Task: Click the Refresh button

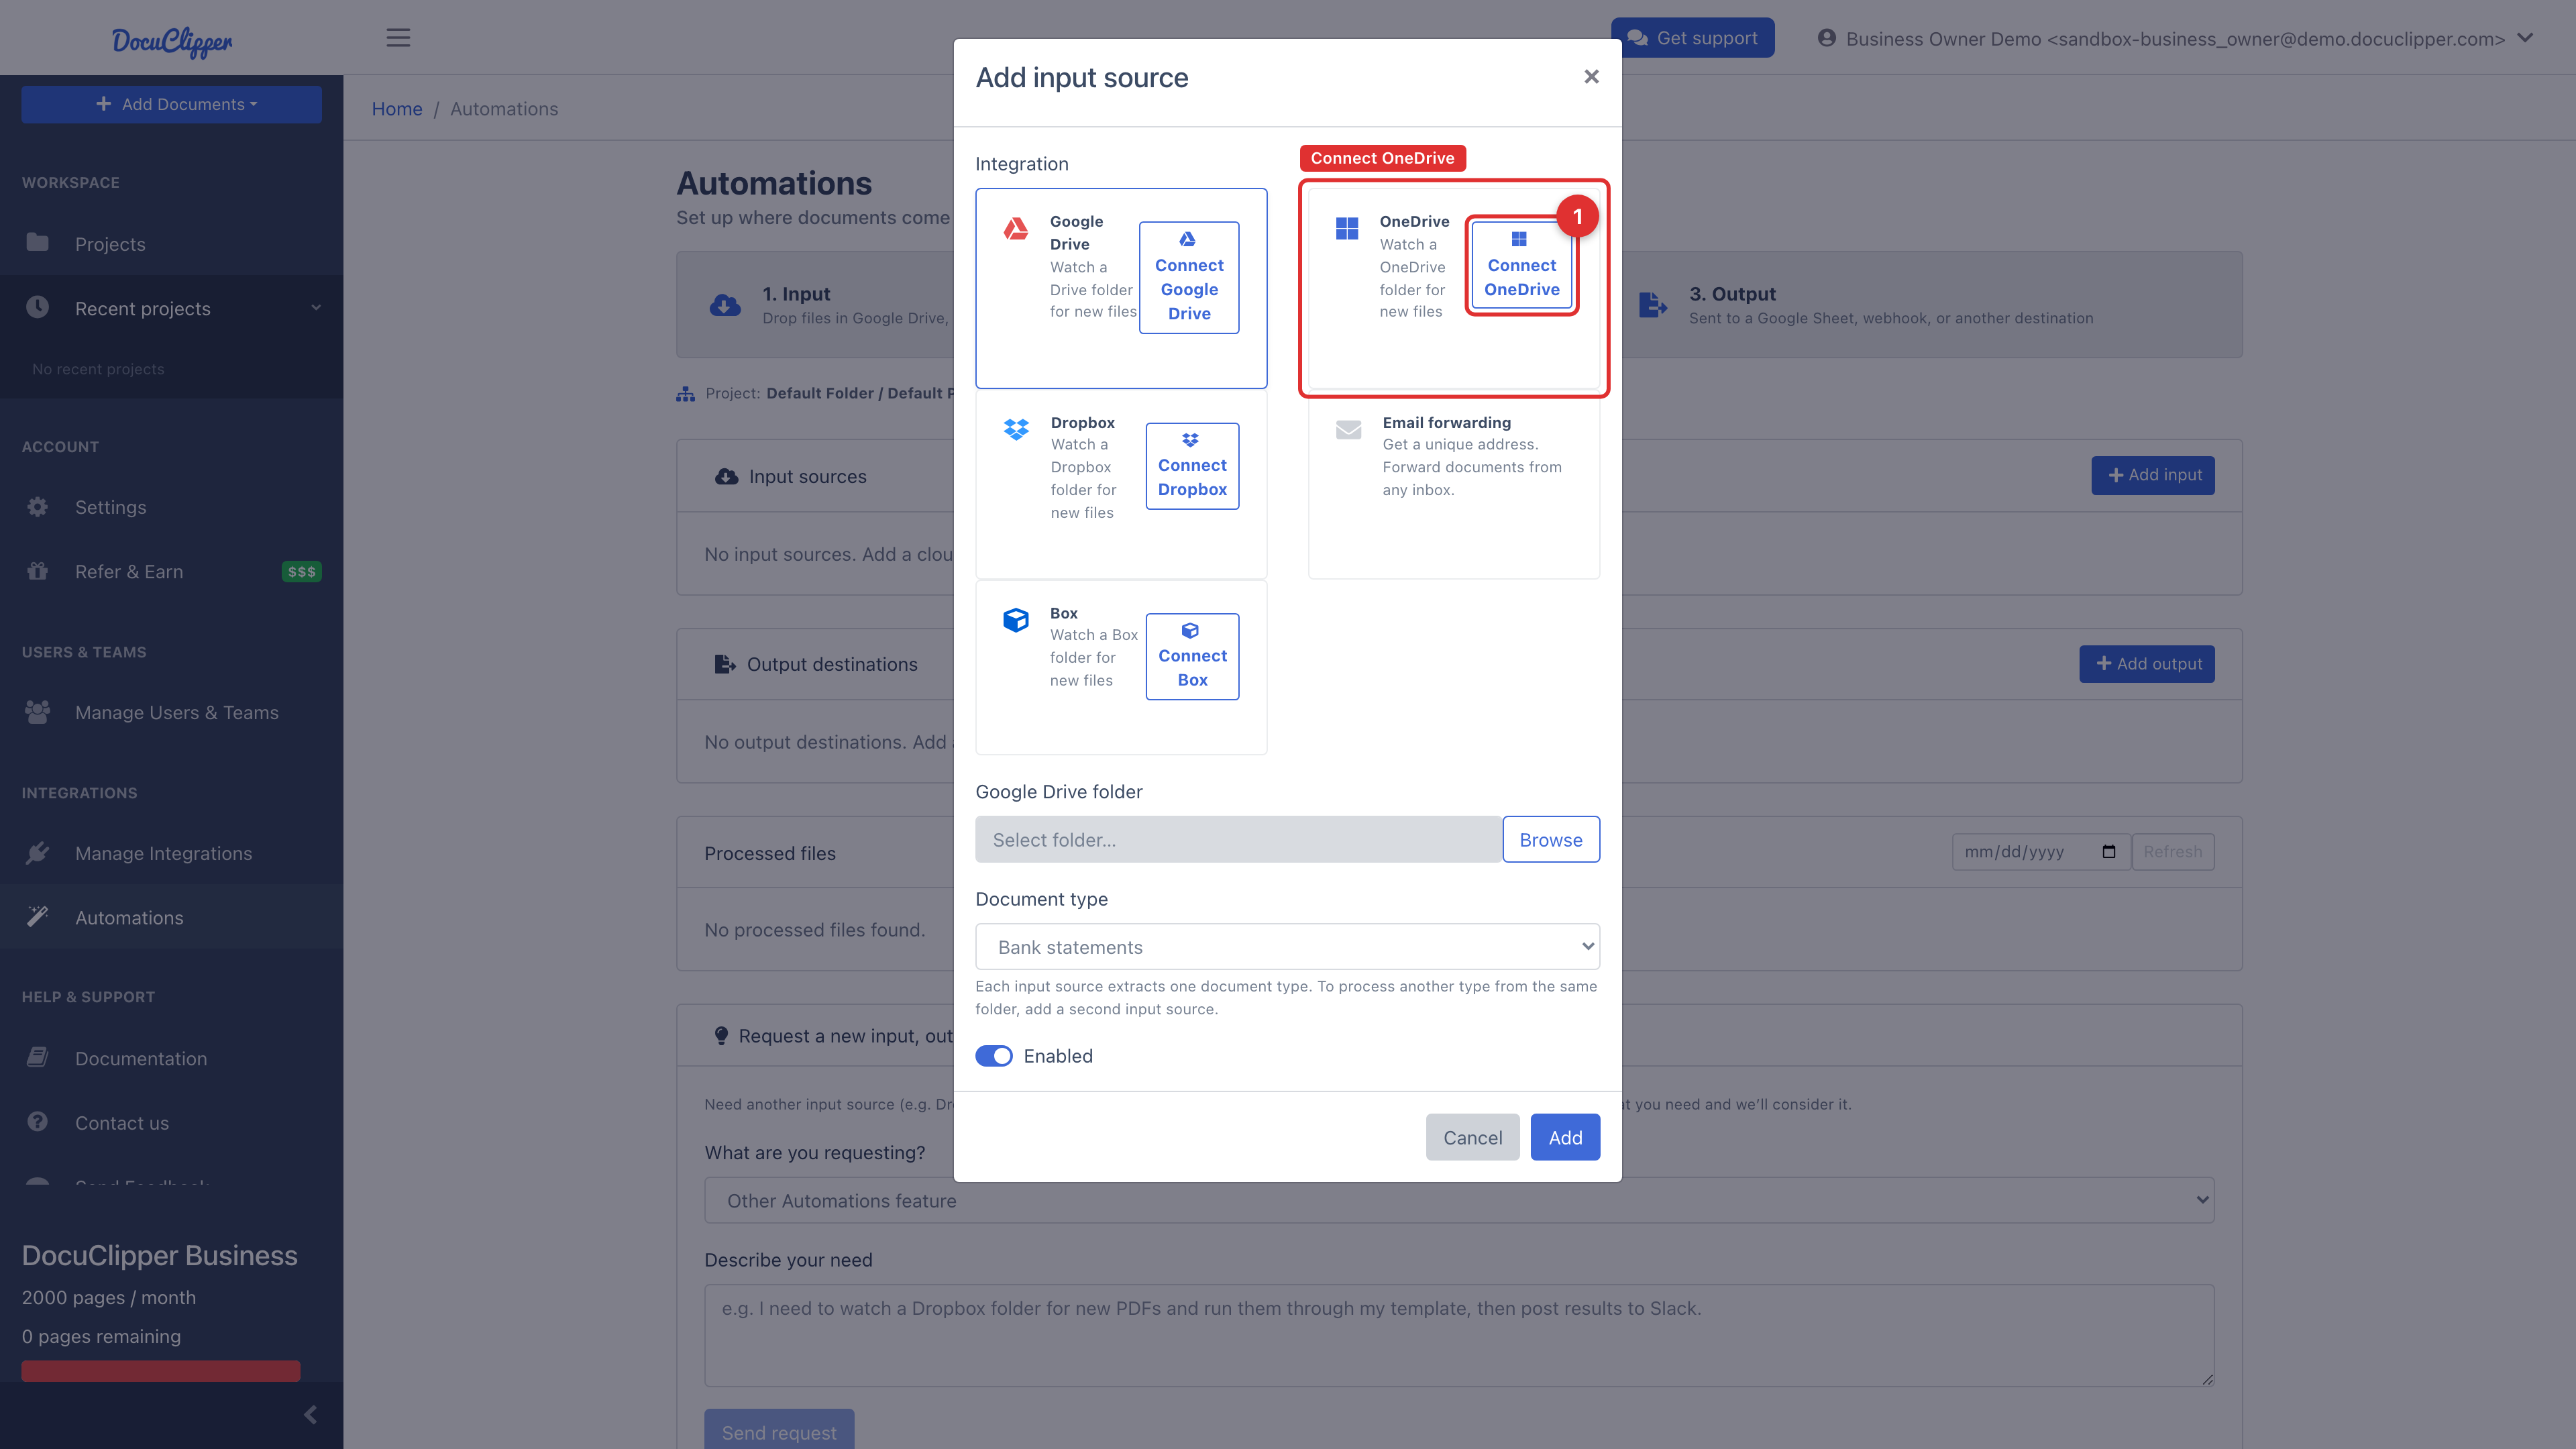Action: click(2173, 852)
